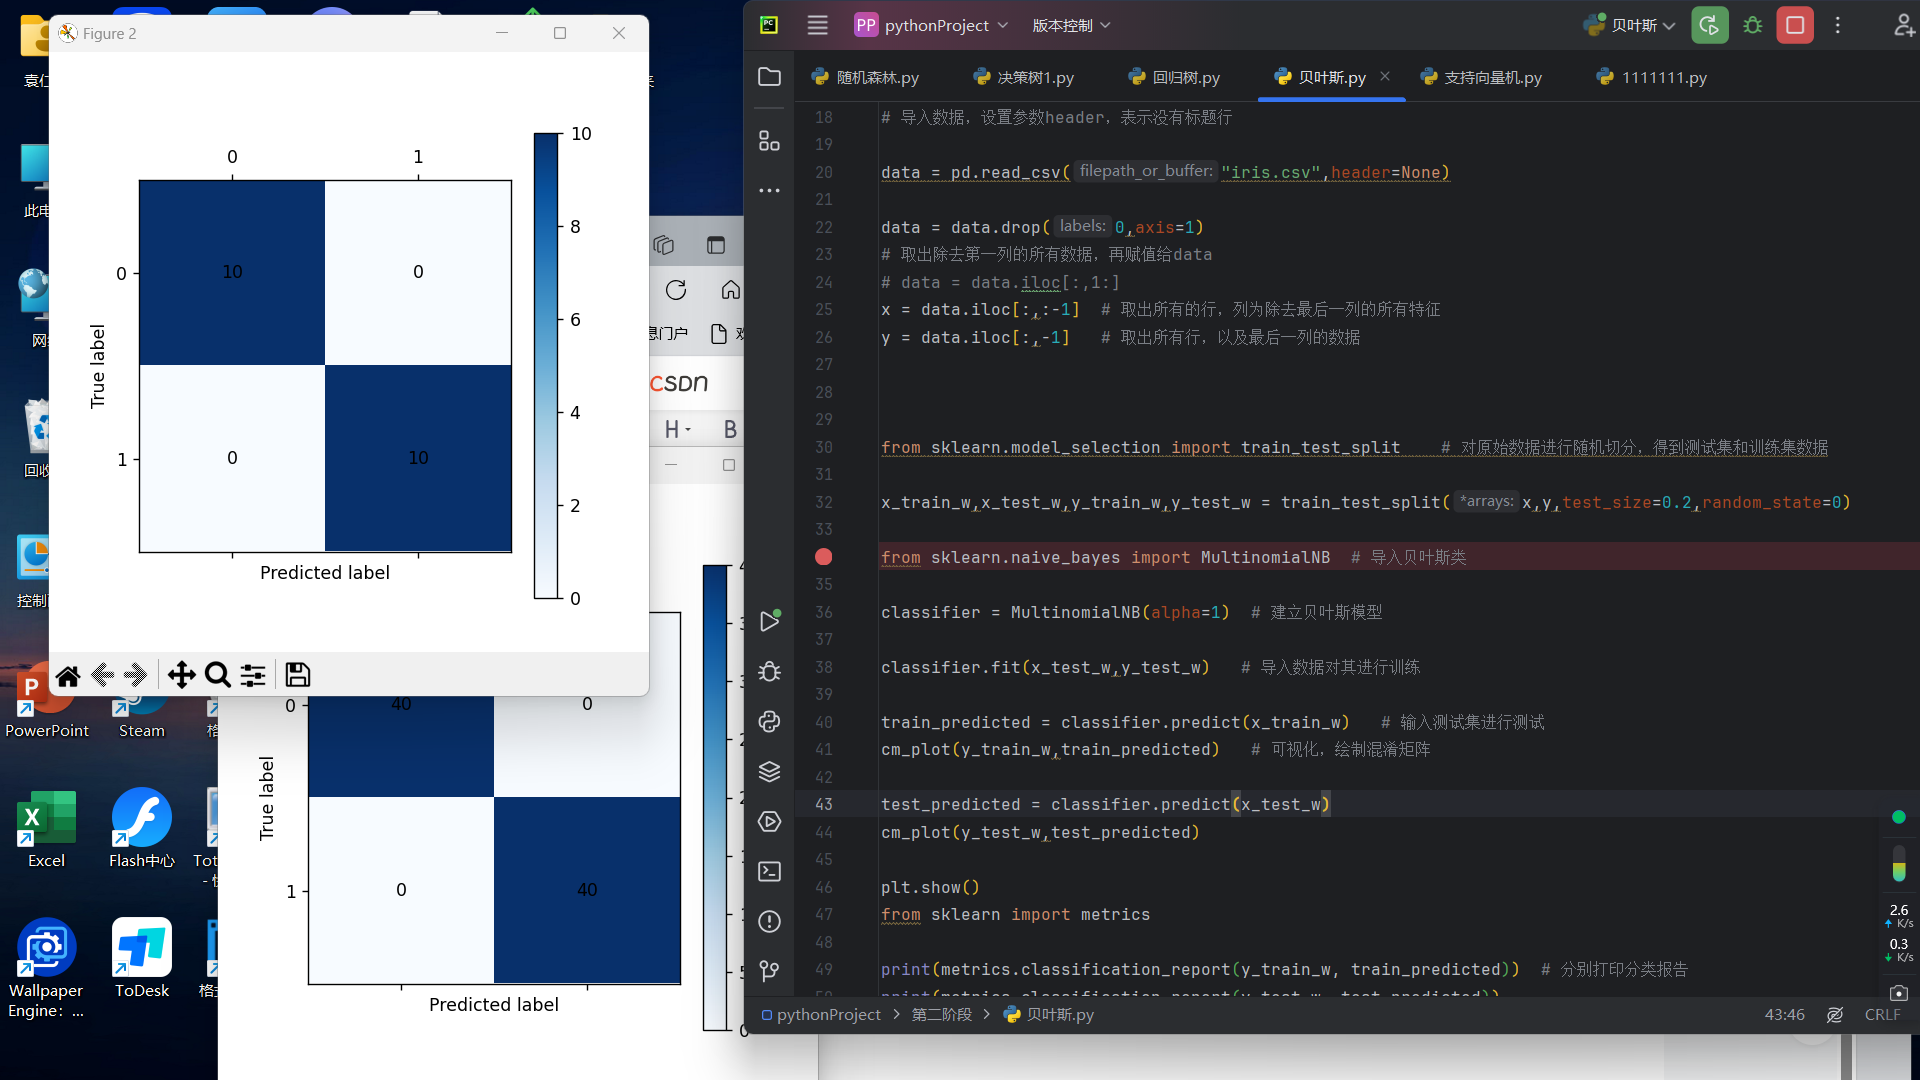
Task: Go back to previous view in Figure 2
Action: click(102, 676)
